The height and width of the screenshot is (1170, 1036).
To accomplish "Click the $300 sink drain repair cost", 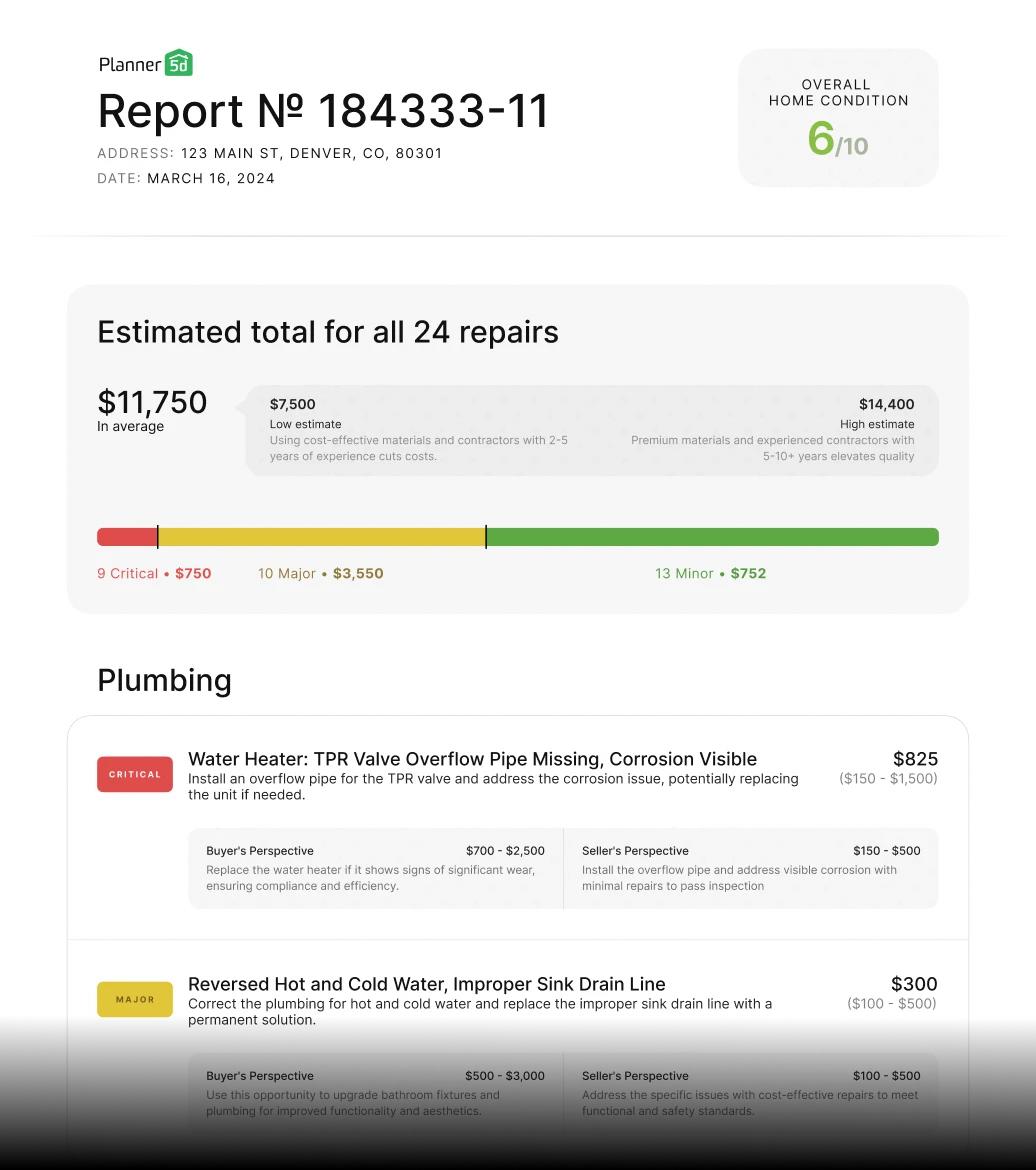I will (914, 984).
